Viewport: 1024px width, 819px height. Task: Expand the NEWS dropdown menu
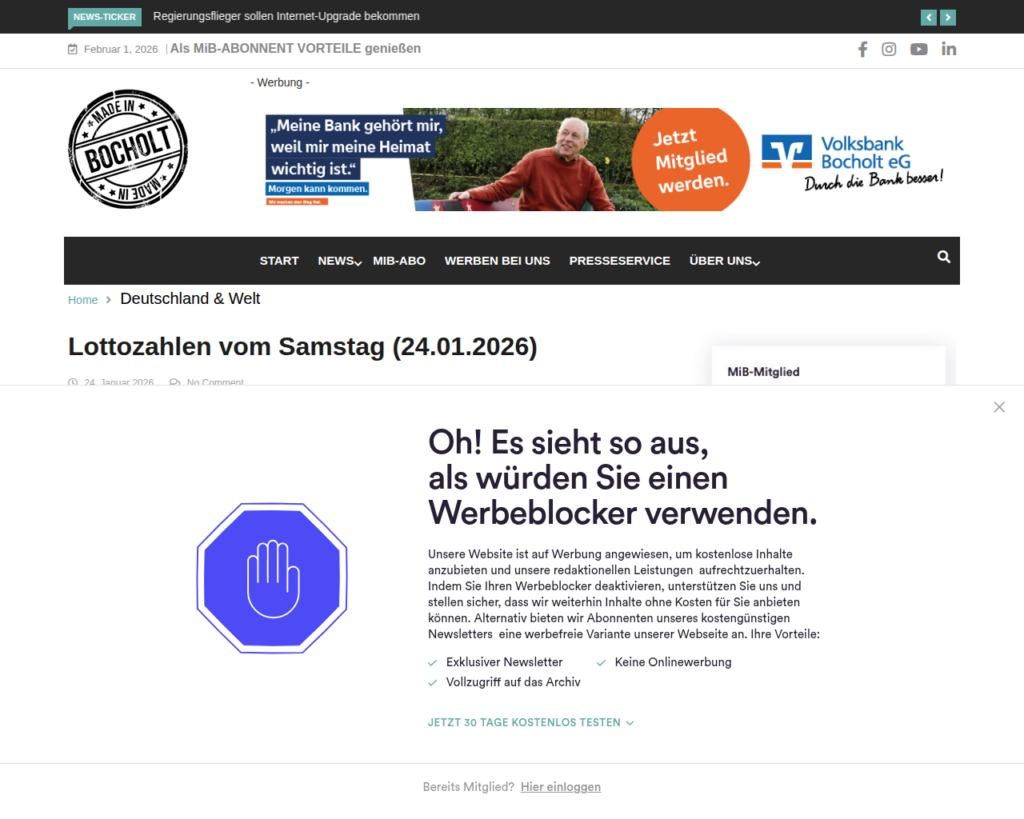point(340,261)
